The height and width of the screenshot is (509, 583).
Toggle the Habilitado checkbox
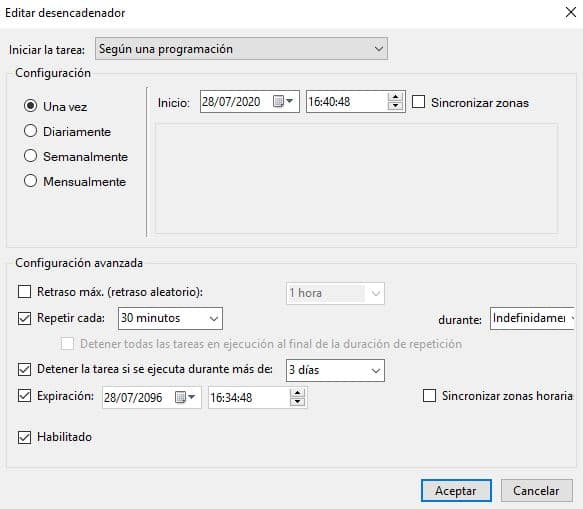25,437
